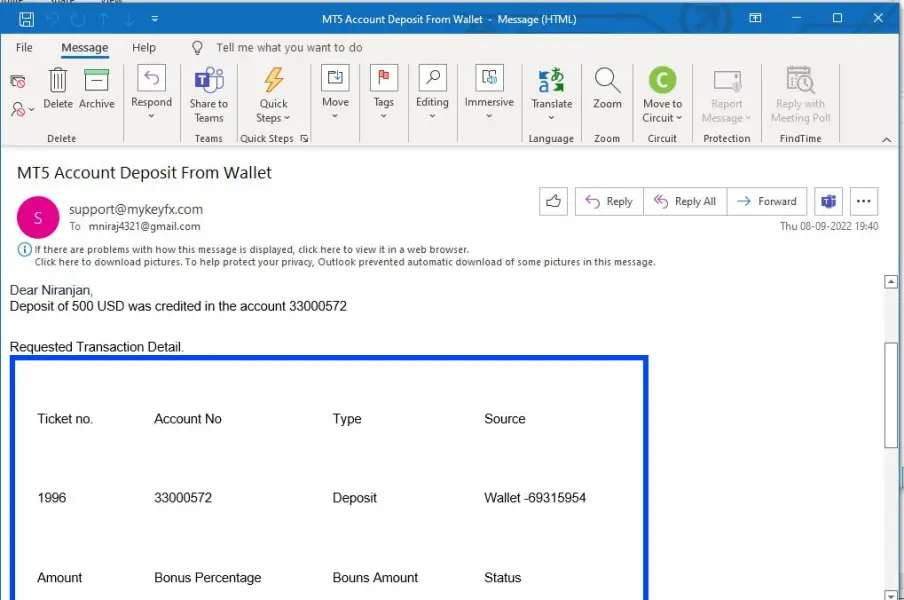The width and height of the screenshot is (904, 600).
Task: Click the Teams icon beside Forward
Action: 828,201
